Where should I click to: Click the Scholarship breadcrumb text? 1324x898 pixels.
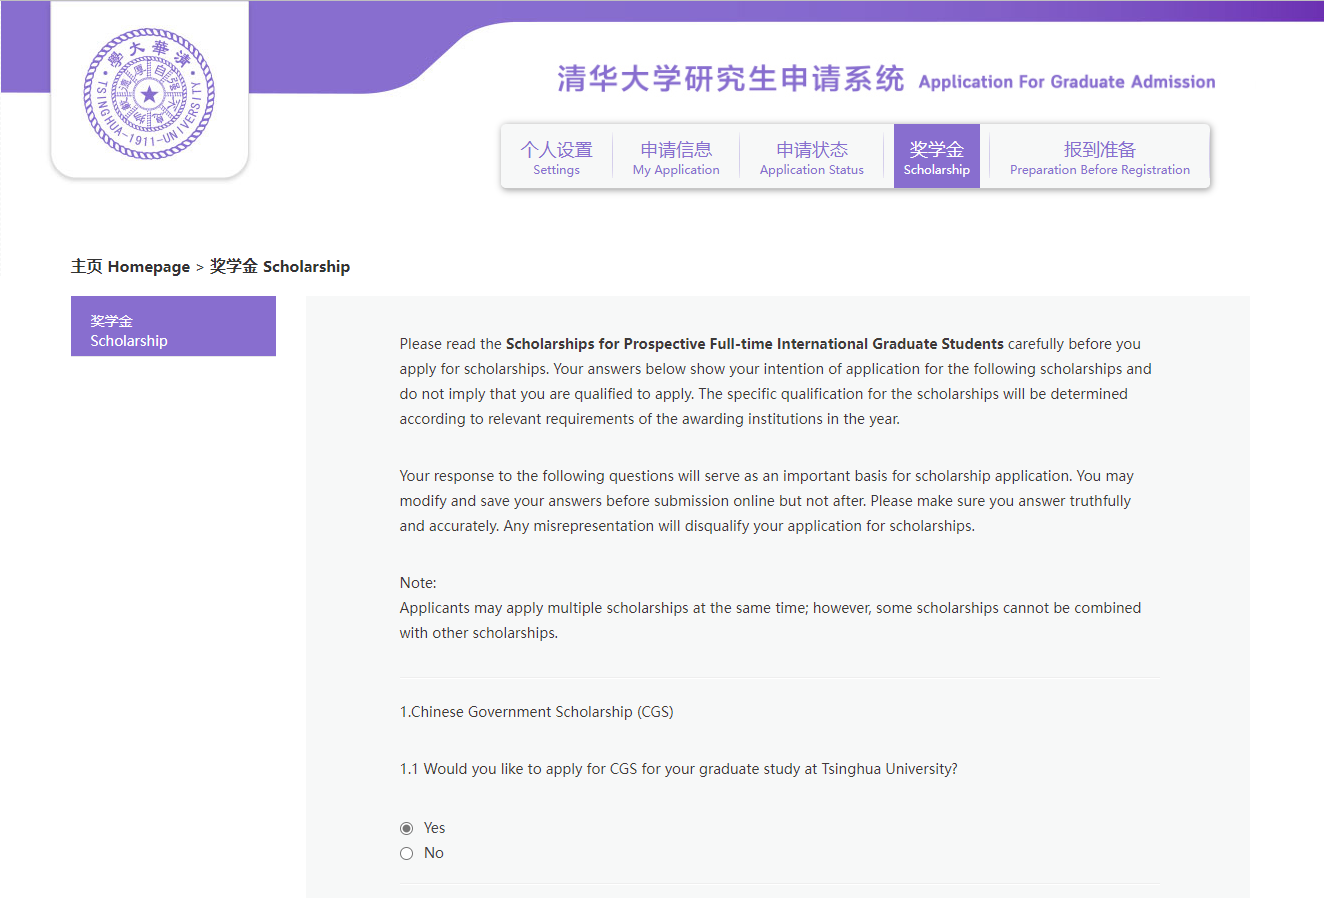point(280,266)
